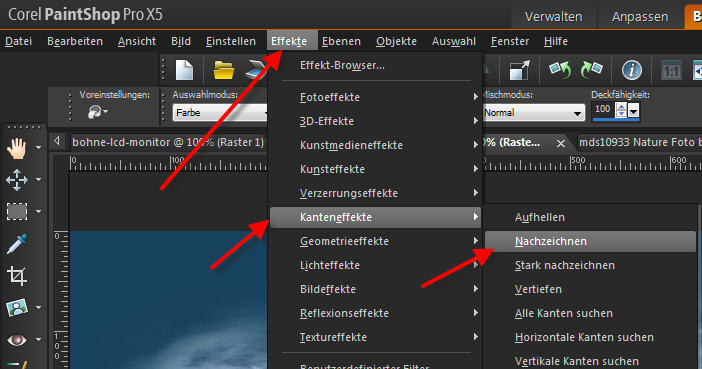This screenshot has width=702, height=369.
Task: Switch to the Anpassen workspace tab
Action: [640, 17]
